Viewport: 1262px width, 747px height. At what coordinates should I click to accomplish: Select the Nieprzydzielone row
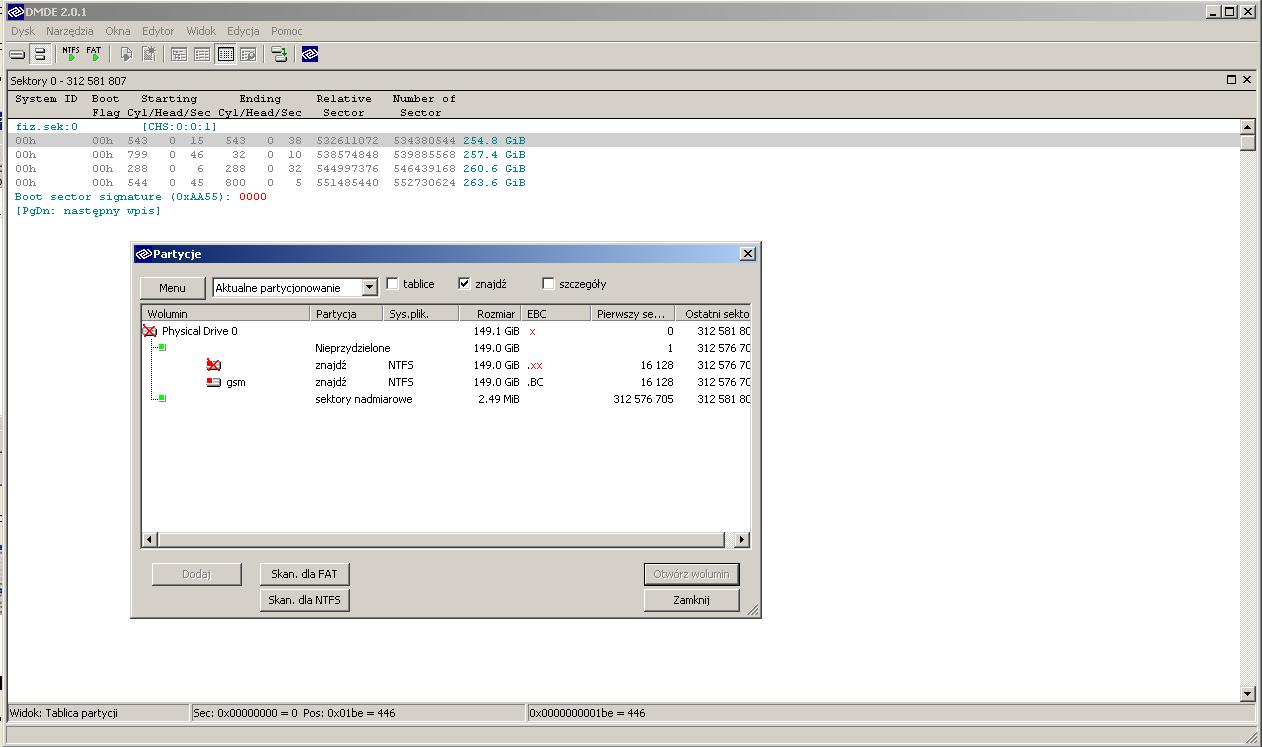click(x=446, y=348)
